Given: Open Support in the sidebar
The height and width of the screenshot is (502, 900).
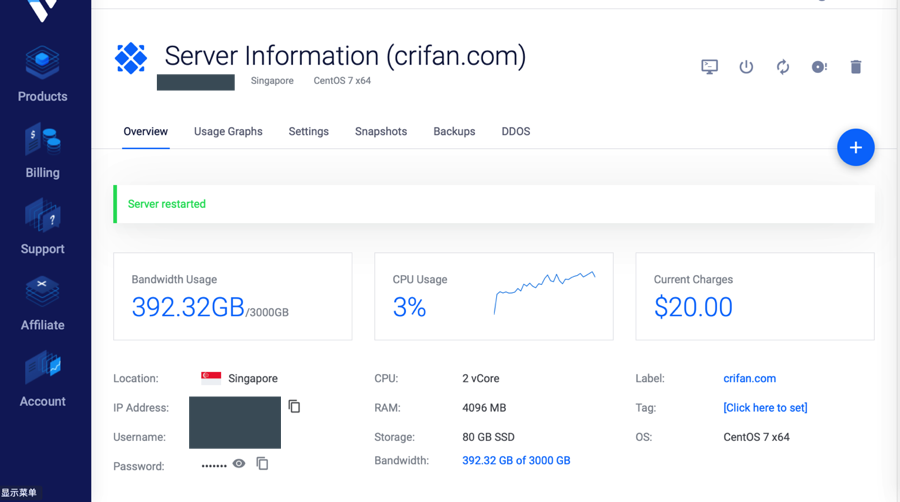Looking at the screenshot, I should coord(43,227).
